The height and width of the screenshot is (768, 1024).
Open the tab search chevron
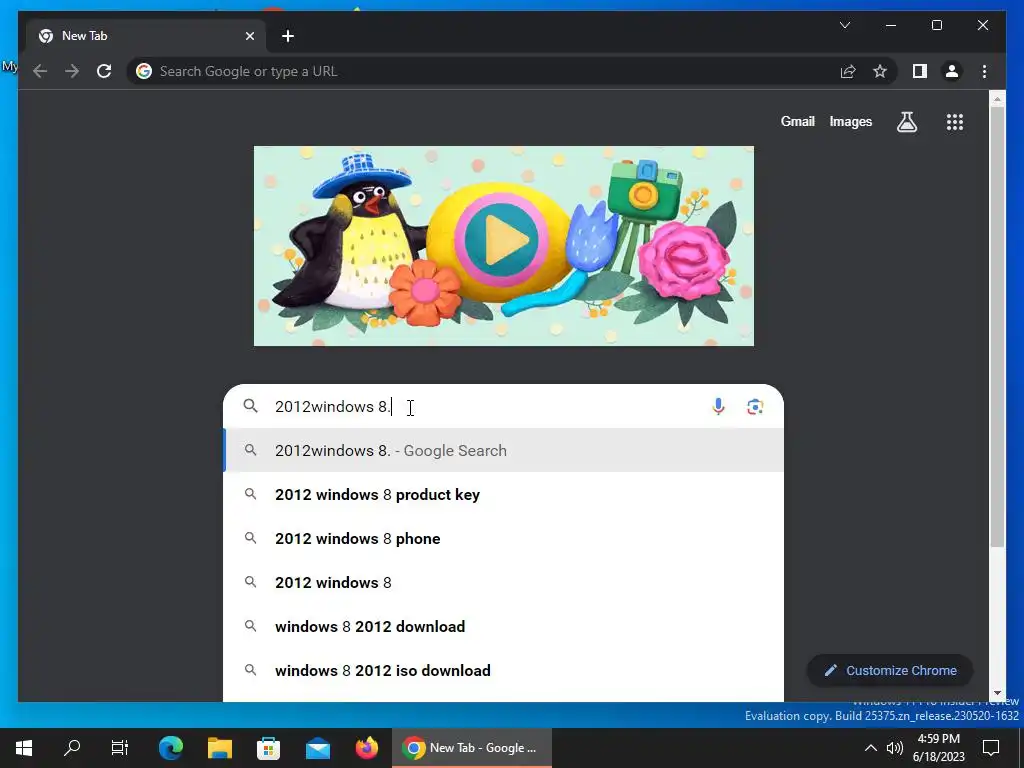coord(844,25)
